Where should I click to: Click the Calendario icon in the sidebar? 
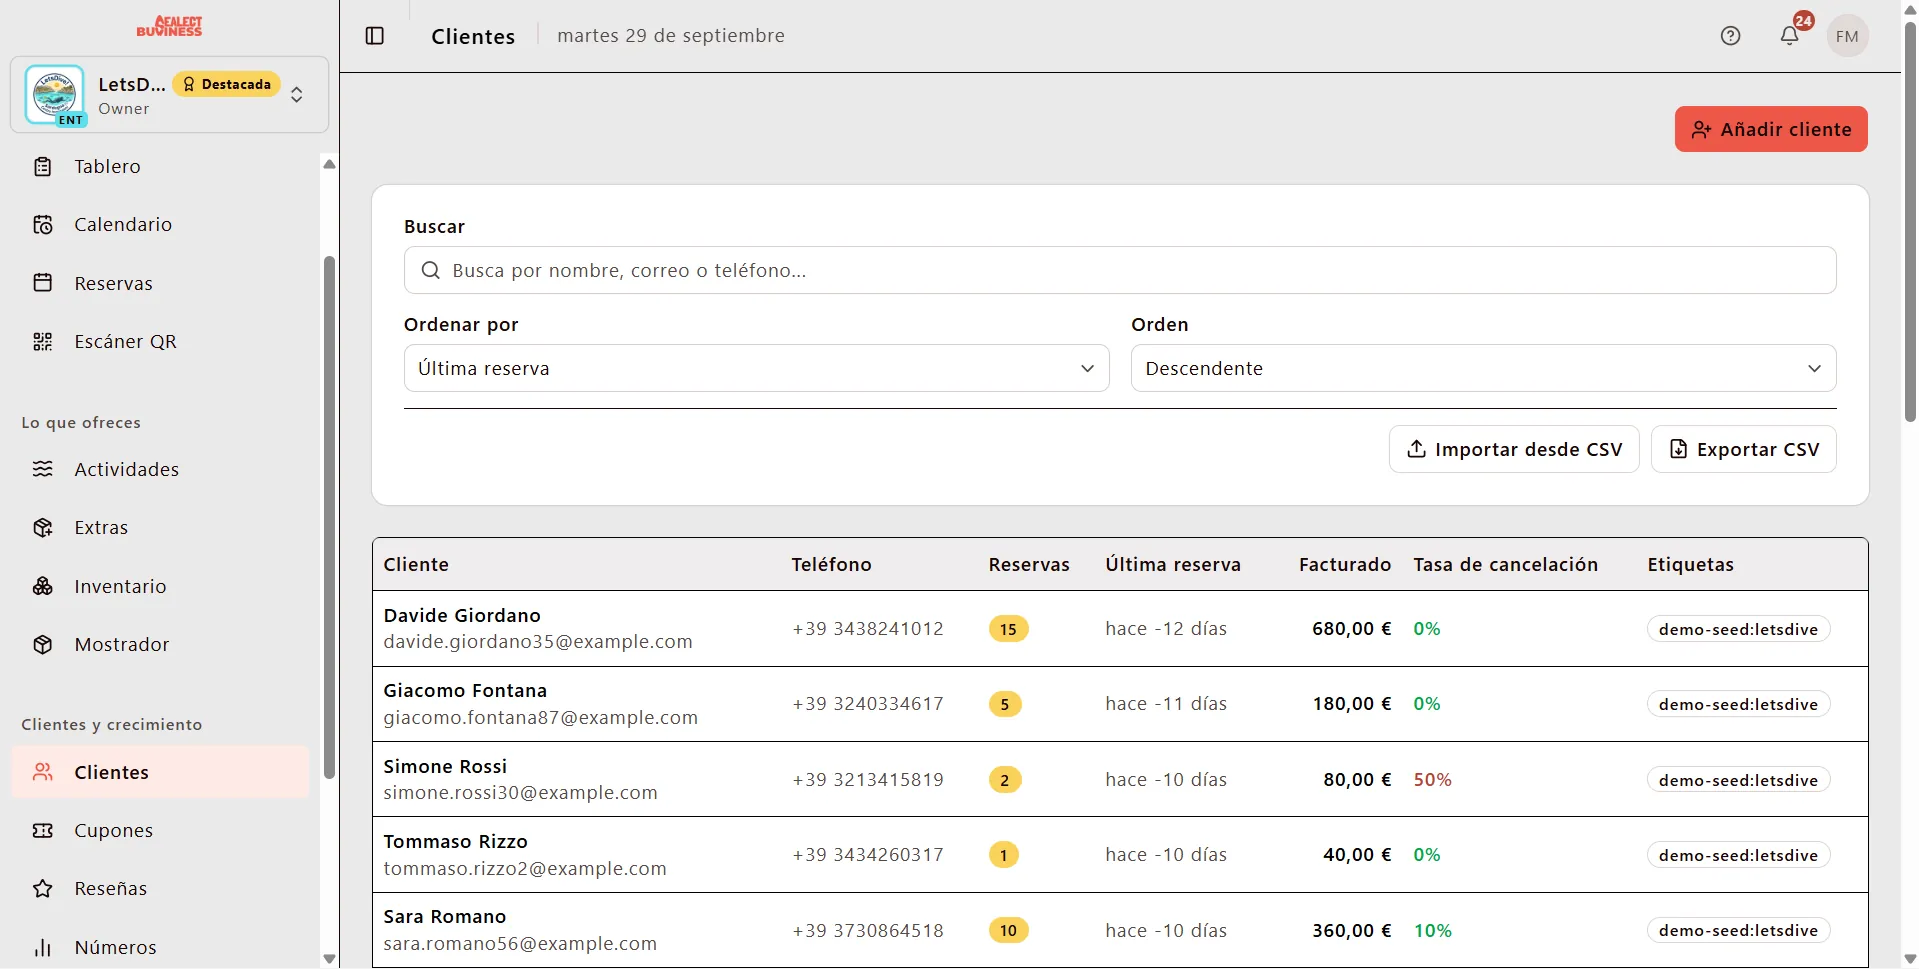pos(43,225)
